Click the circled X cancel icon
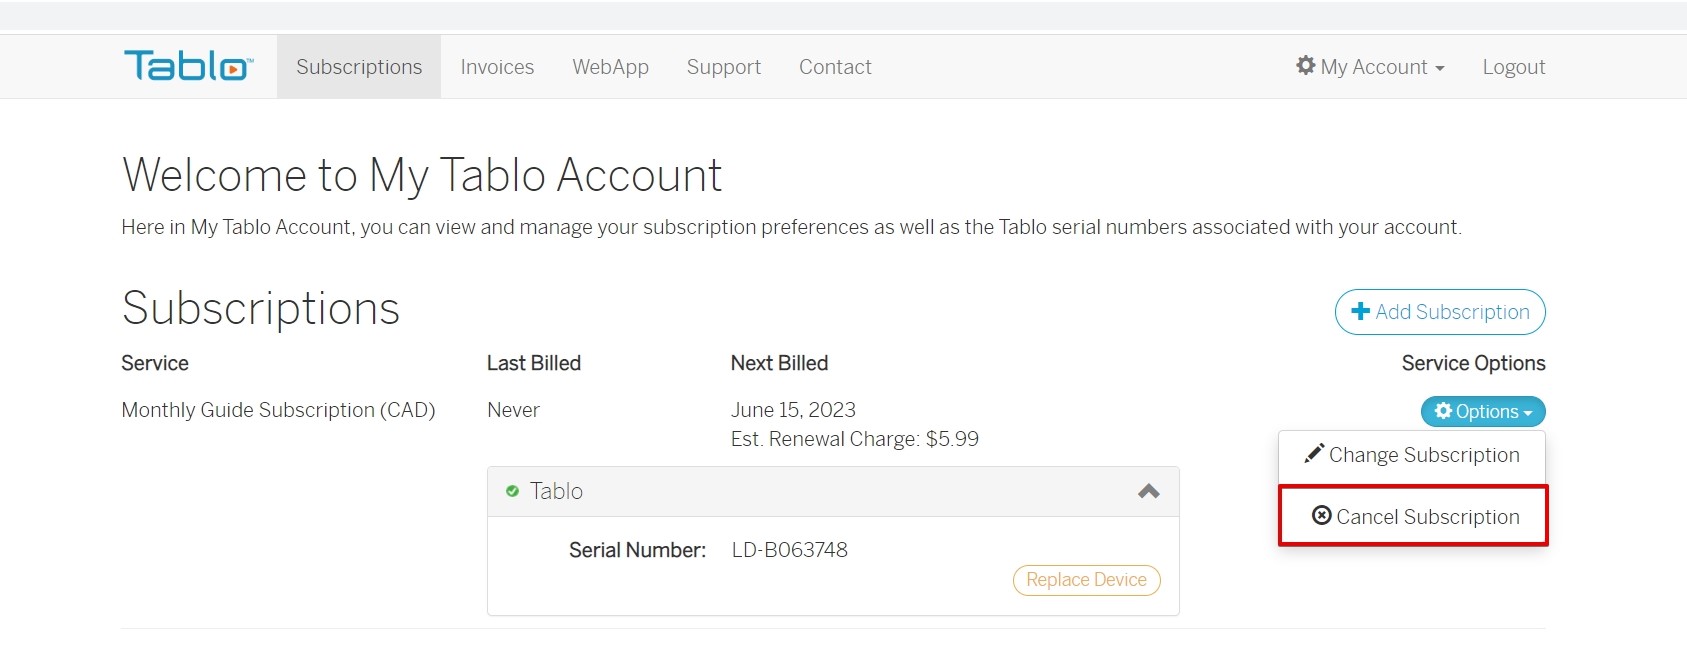 [x=1321, y=515]
